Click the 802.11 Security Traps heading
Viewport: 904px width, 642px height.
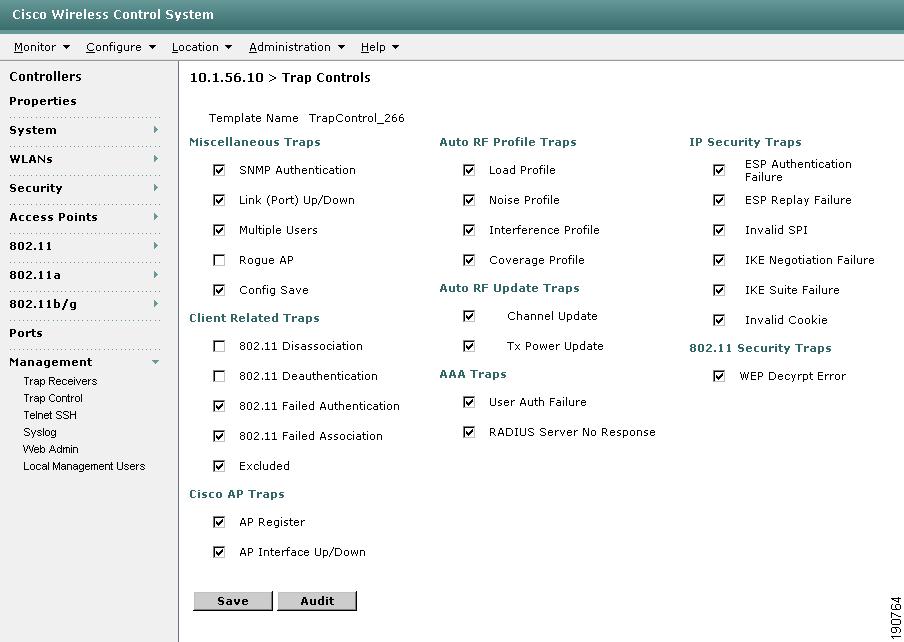click(x=760, y=348)
